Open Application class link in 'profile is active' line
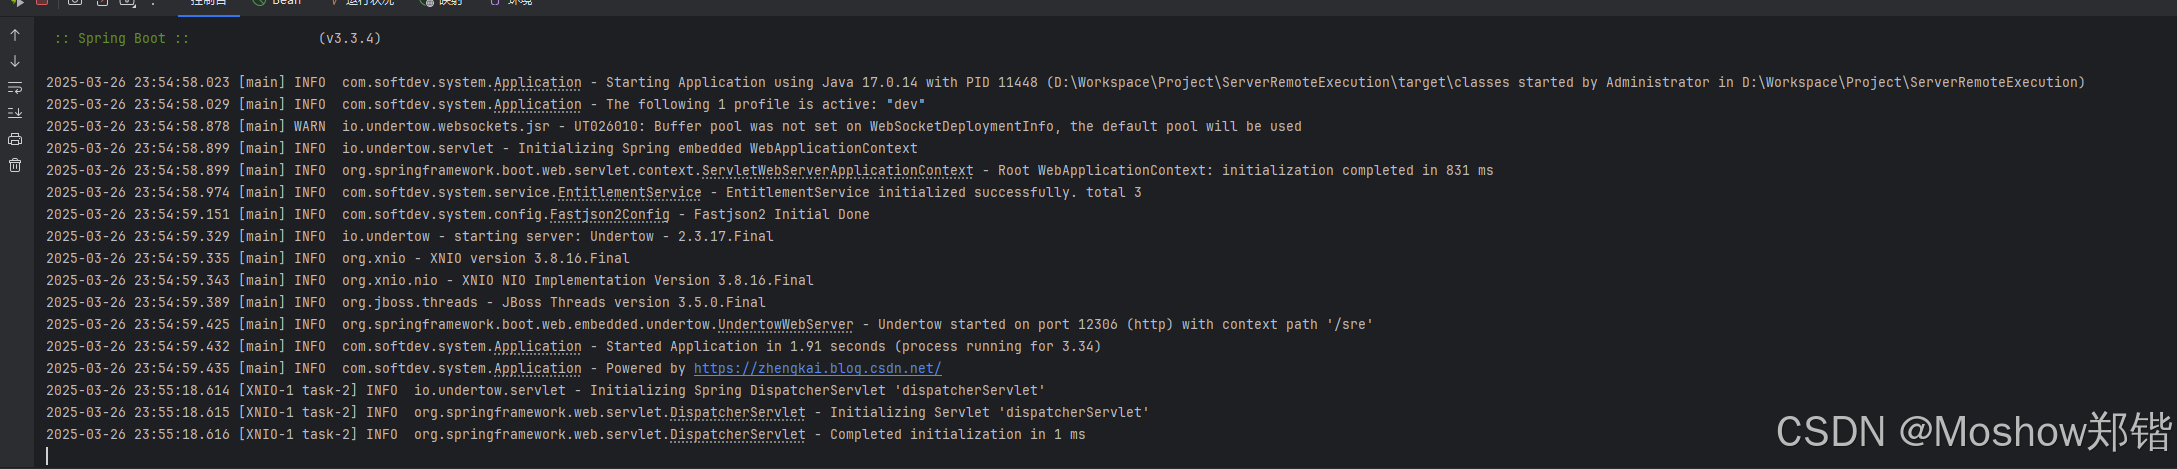 tap(538, 105)
